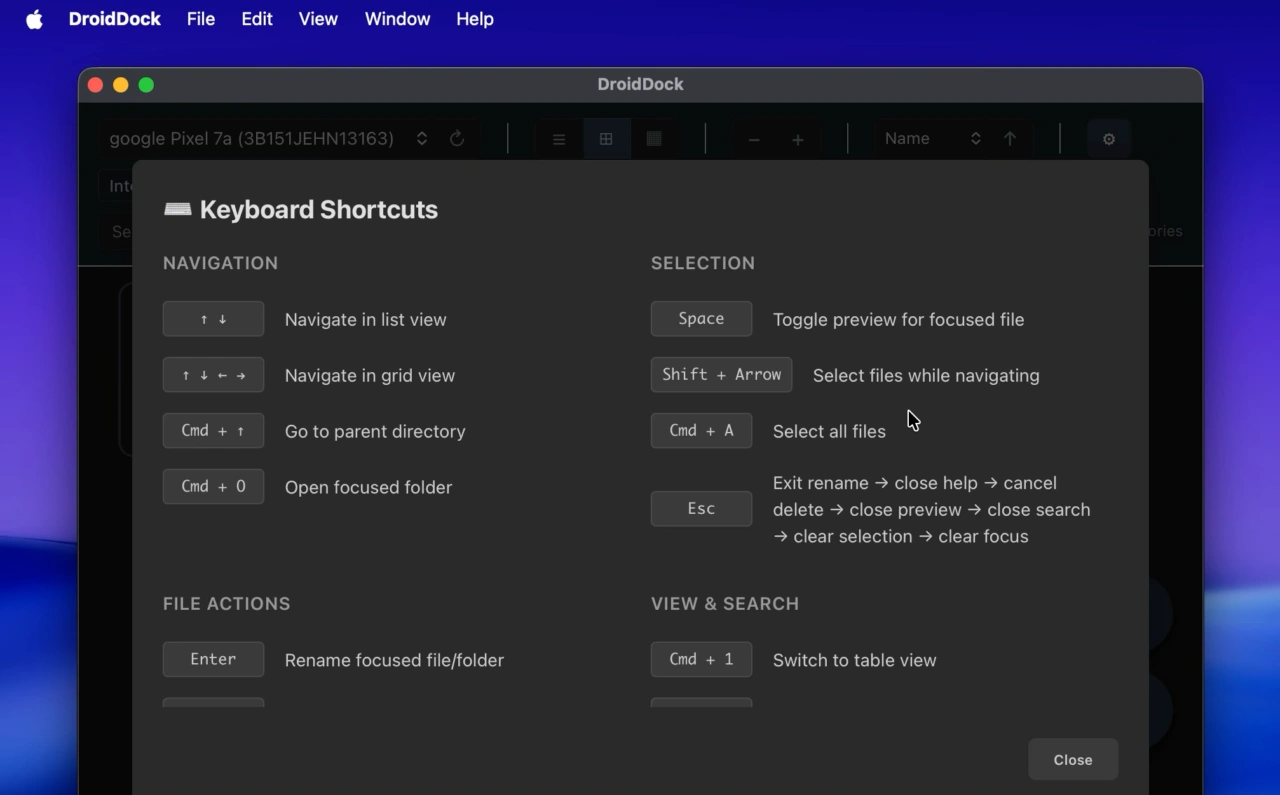1280x795 pixels.
Task: Click the minus icon to shrink thumbnails
Action: tap(754, 140)
